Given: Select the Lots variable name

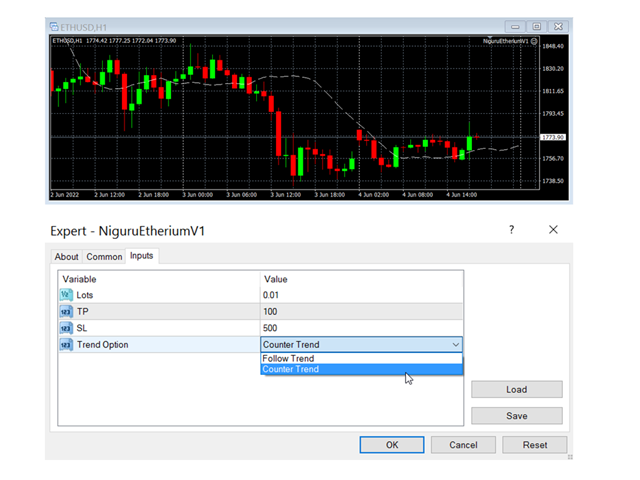Looking at the screenshot, I should point(85,295).
